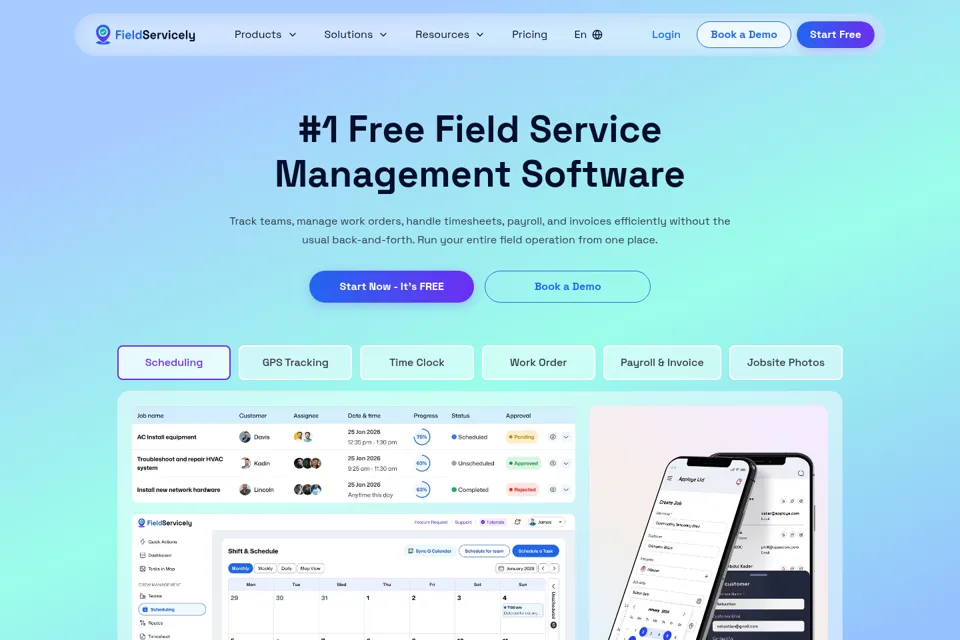Click the FieldServicely logo in the navbar

pyautogui.click(x=146, y=34)
